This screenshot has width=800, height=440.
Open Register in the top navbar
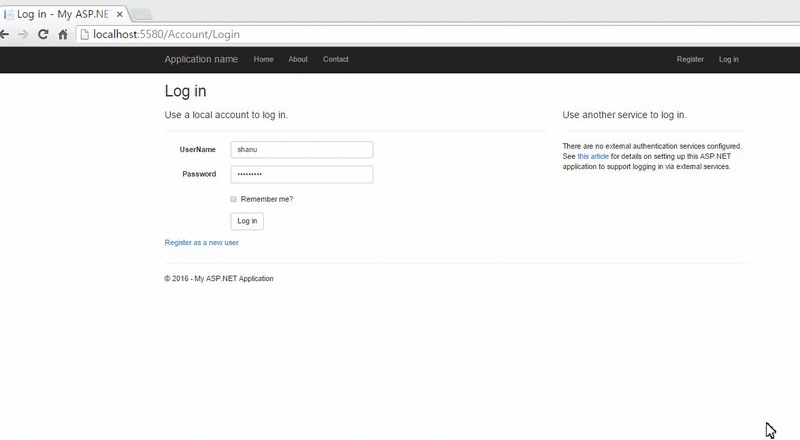(690, 59)
